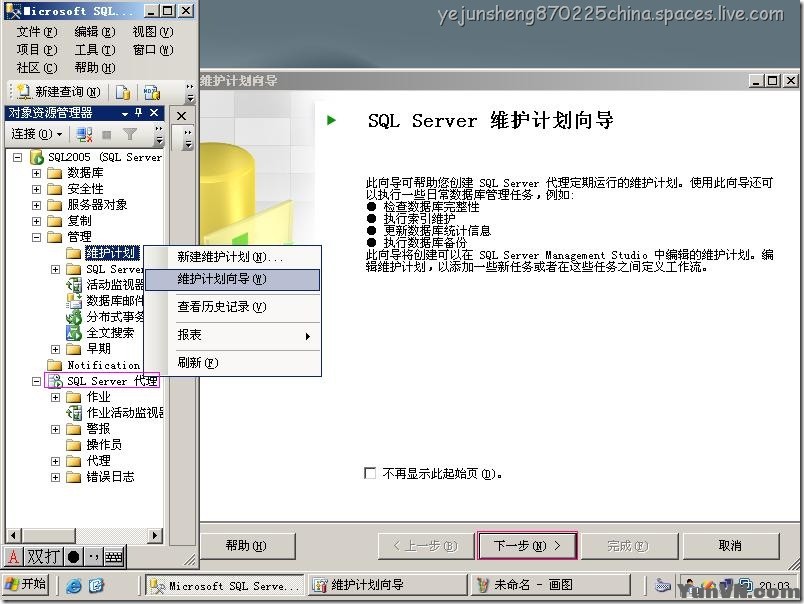Switch to 维护计划向导 taskbar item
The width and height of the screenshot is (804, 604).
tap(388, 585)
